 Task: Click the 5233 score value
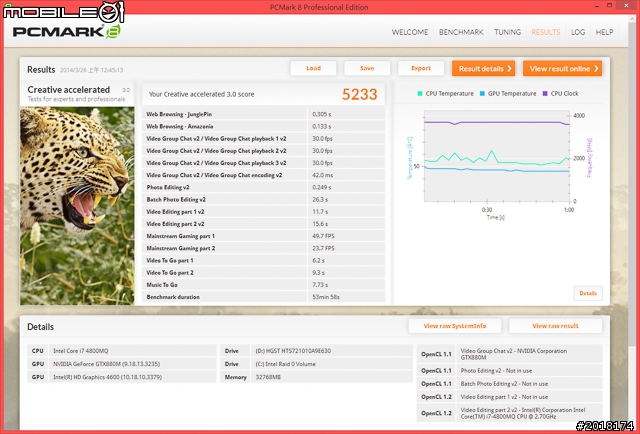pos(360,94)
